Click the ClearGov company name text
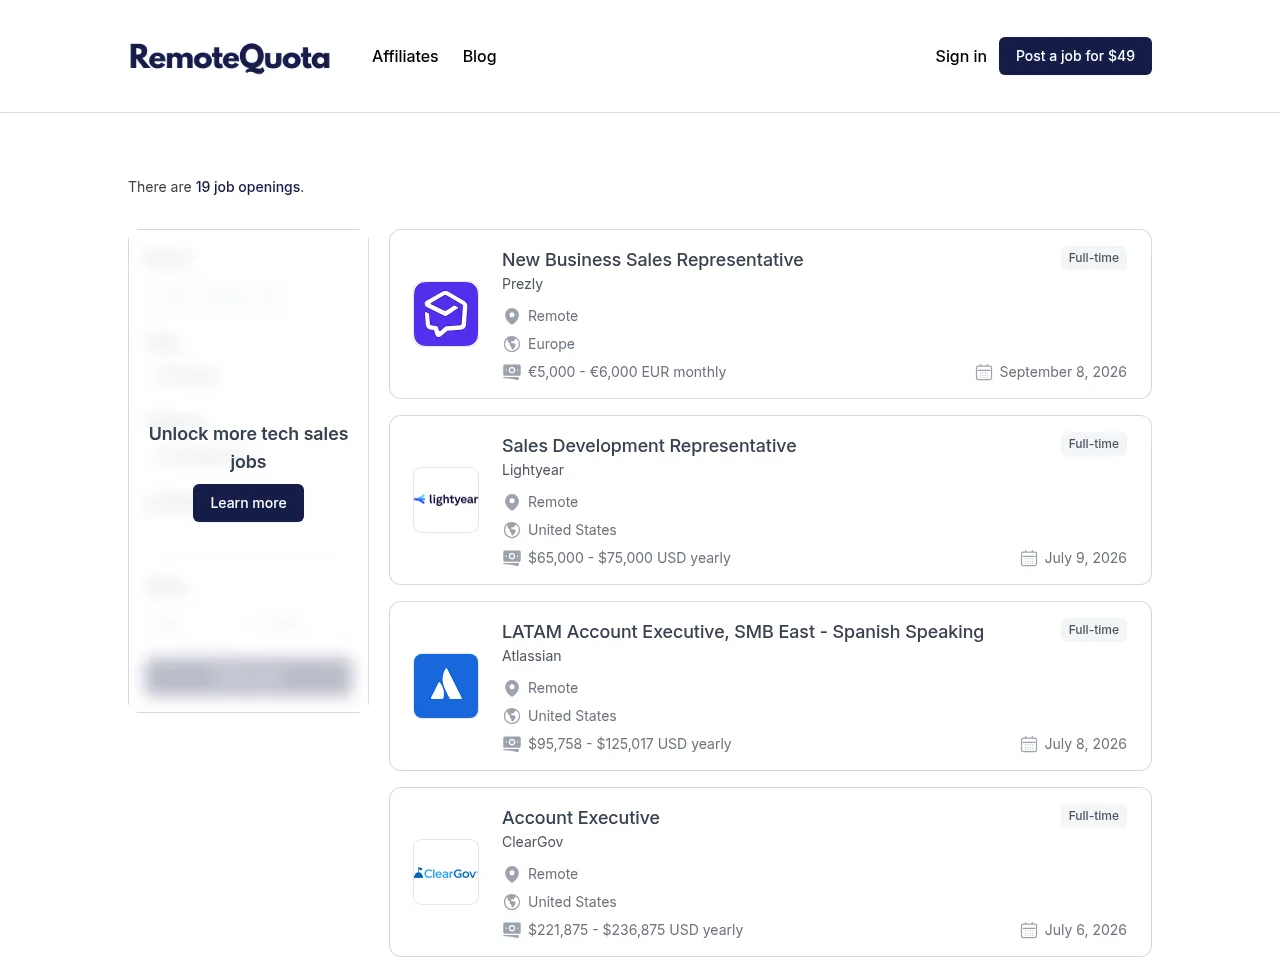Screen dimensions: 1280x960 (533, 842)
